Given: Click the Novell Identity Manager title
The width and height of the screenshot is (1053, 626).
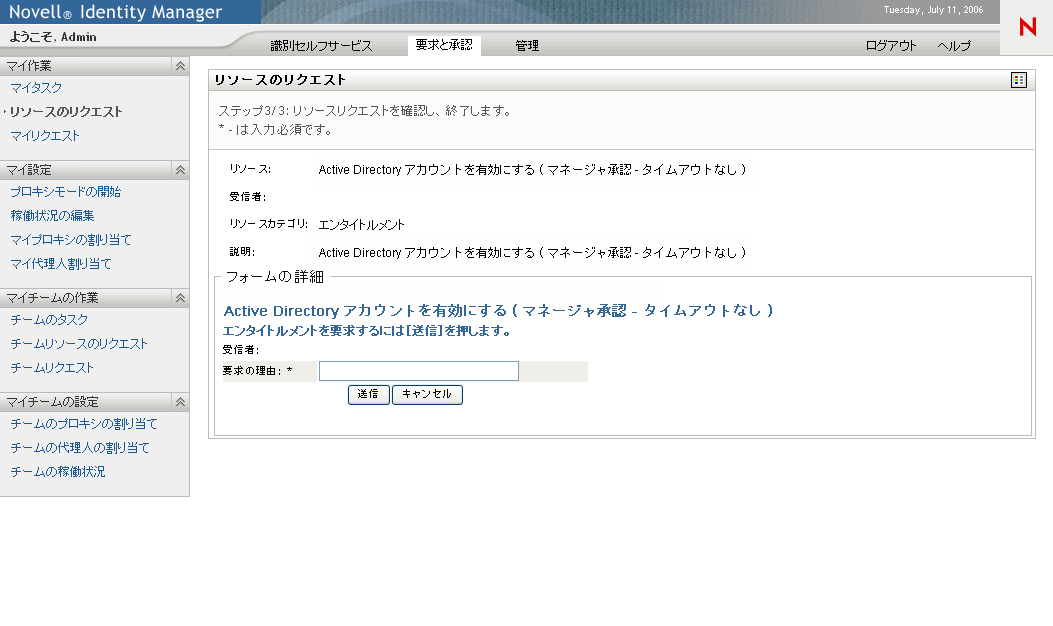Looking at the screenshot, I should click(115, 12).
